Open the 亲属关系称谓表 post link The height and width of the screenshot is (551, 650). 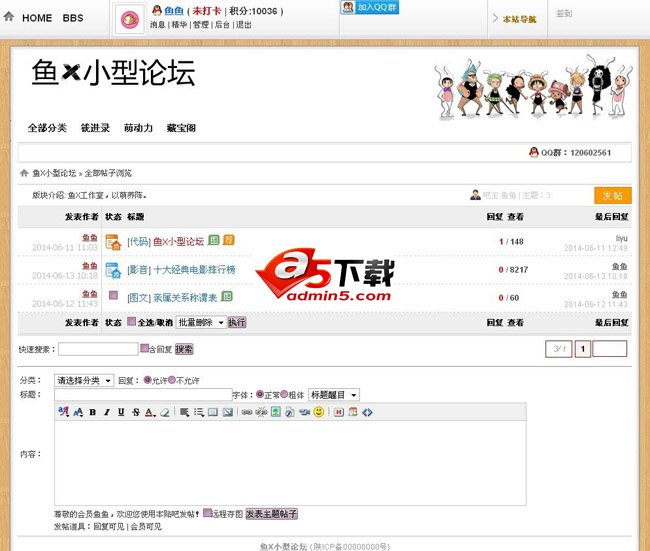click(x=185, y=298)
